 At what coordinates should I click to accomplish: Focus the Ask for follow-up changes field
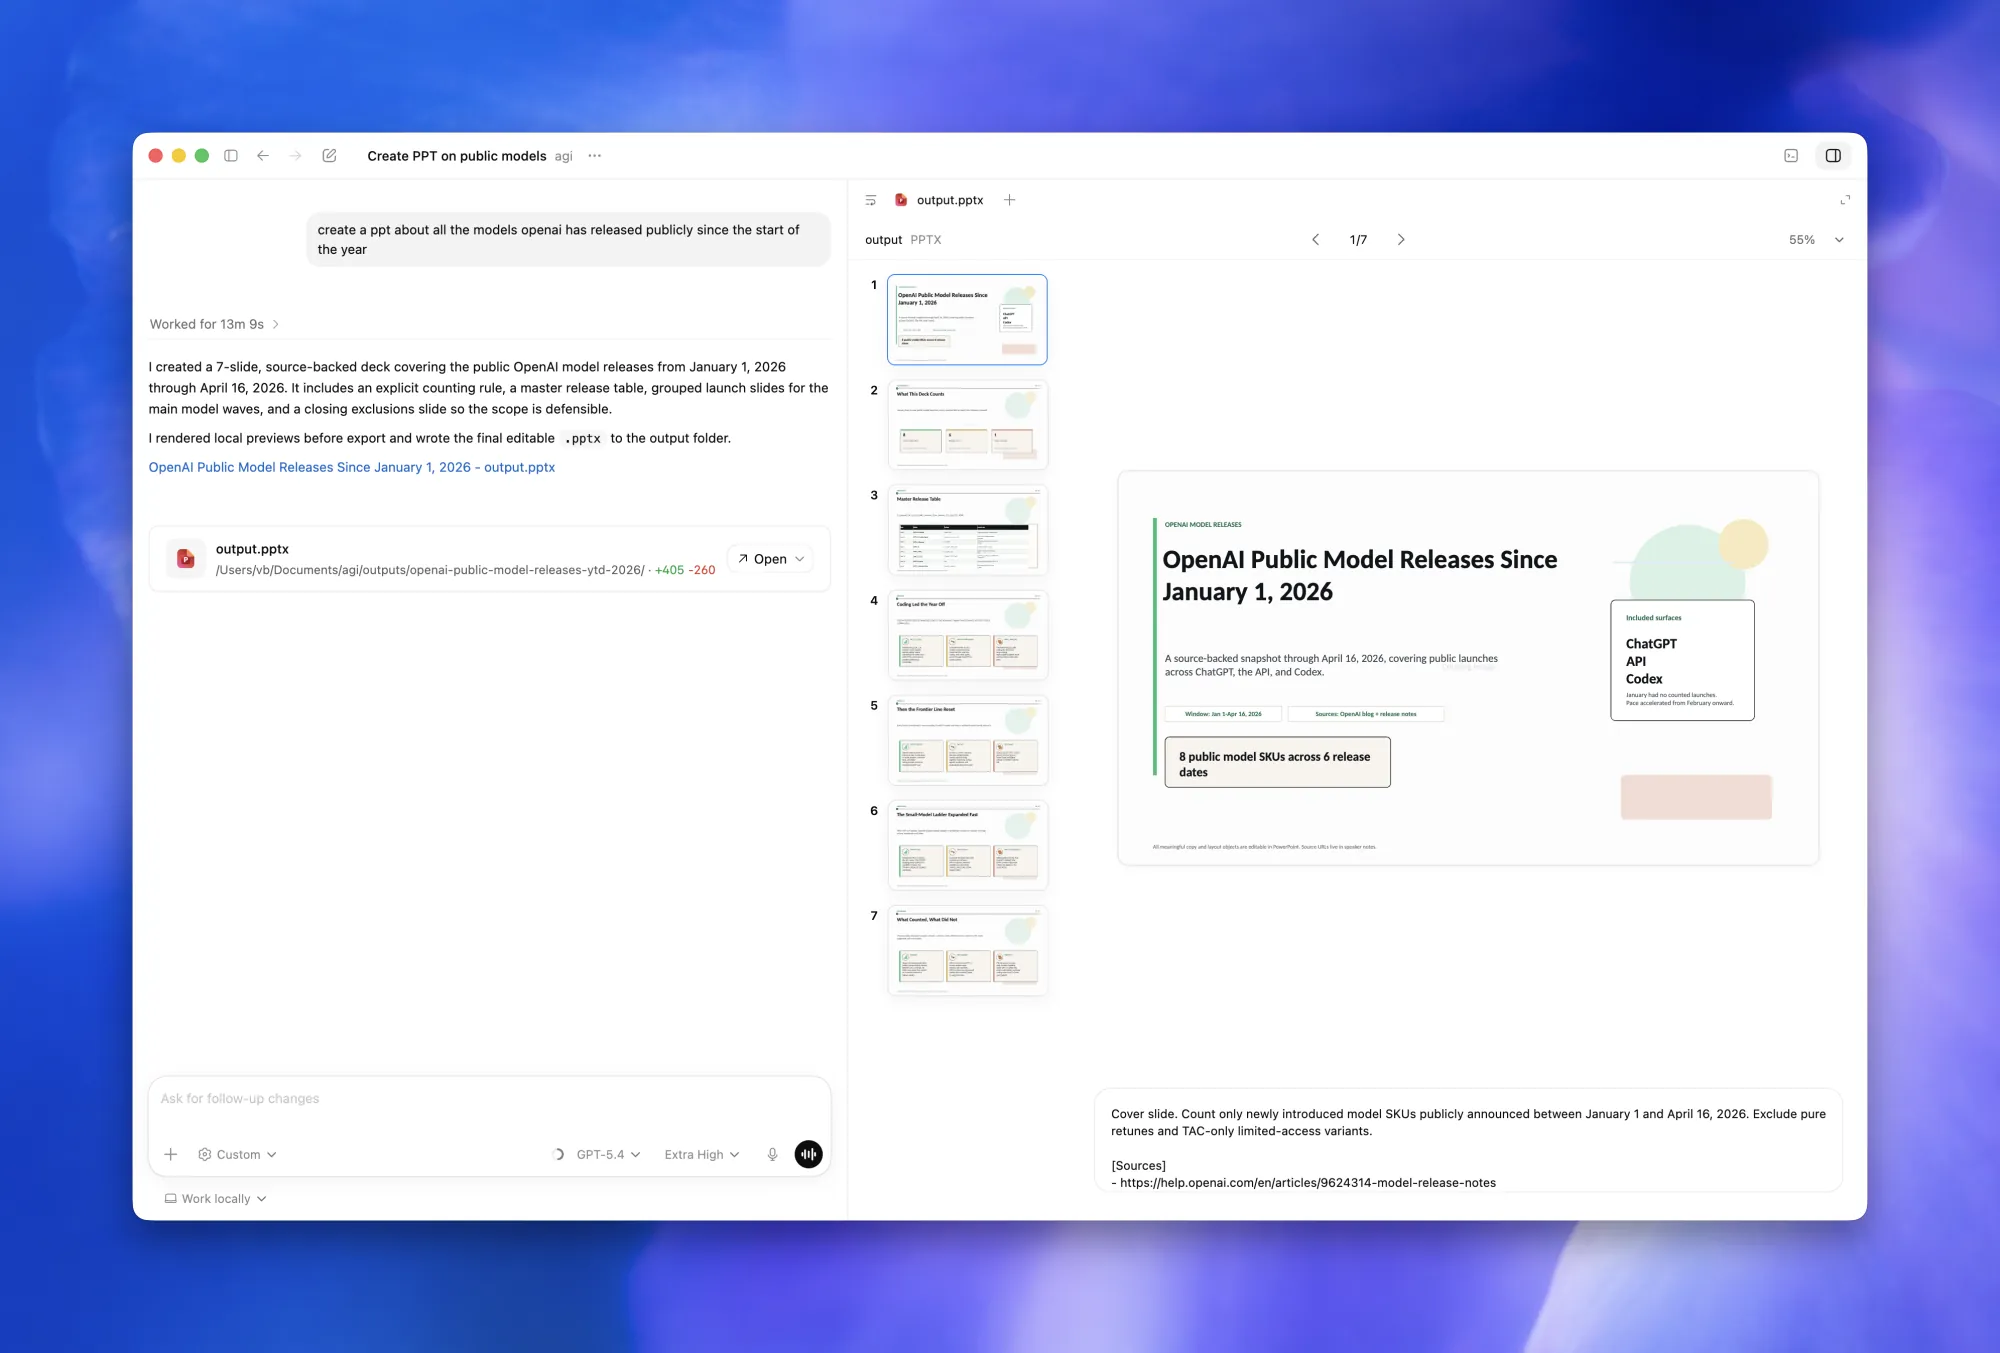pyautogui.click(x=490, y=1099)
